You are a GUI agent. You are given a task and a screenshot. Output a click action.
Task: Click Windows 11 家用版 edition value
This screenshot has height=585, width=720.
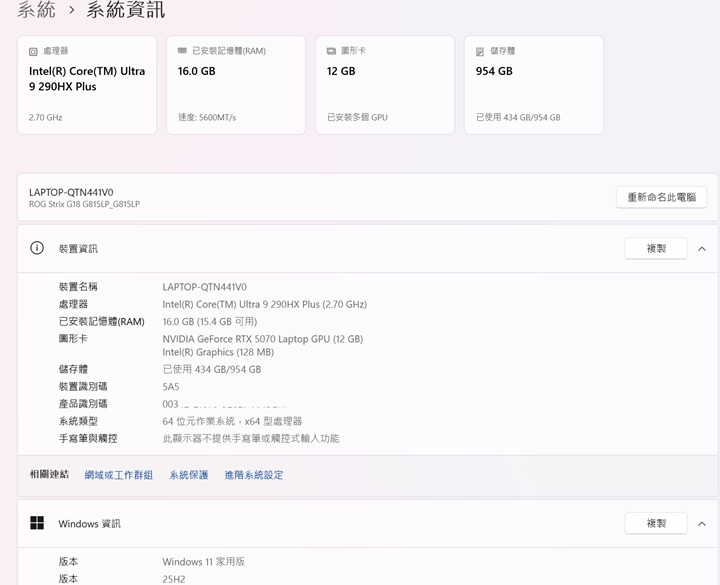point(203,562)
